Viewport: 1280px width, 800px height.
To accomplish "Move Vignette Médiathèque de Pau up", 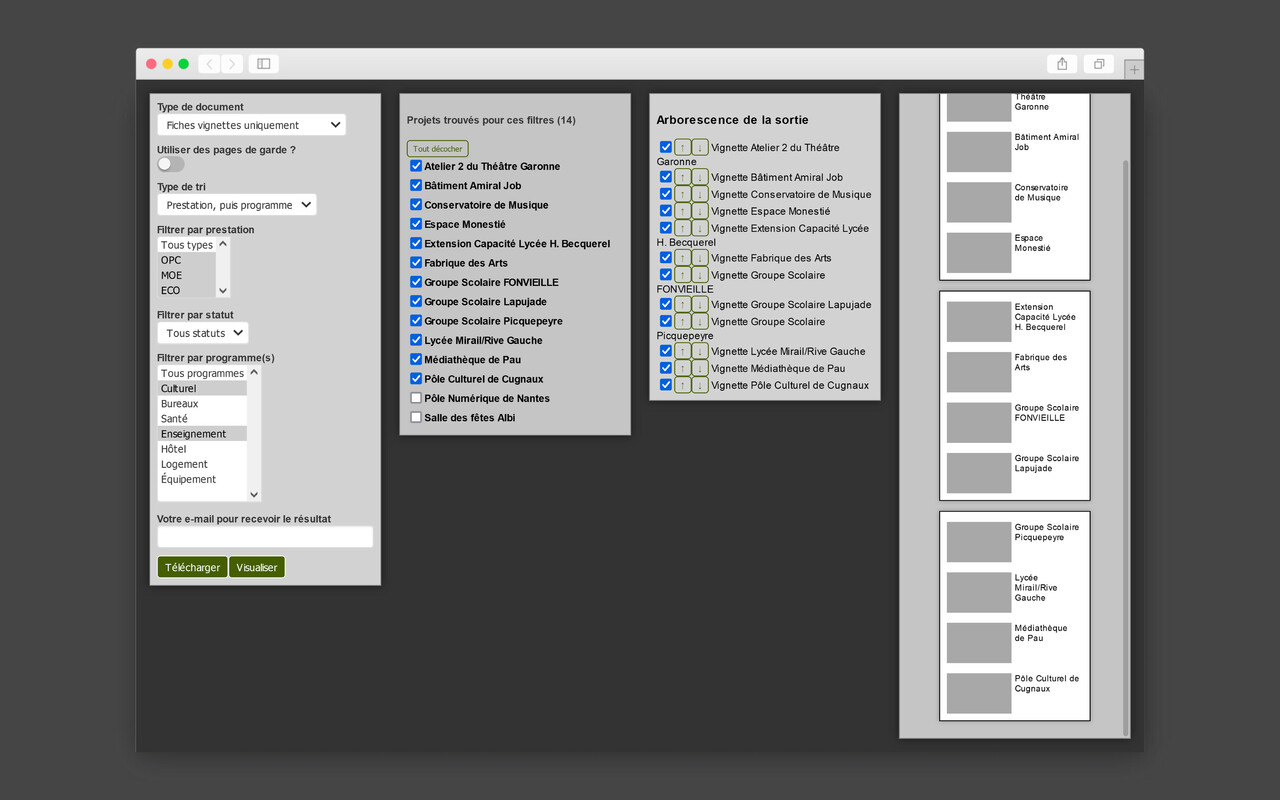I will pyautogui.click(x=683, y=368).
